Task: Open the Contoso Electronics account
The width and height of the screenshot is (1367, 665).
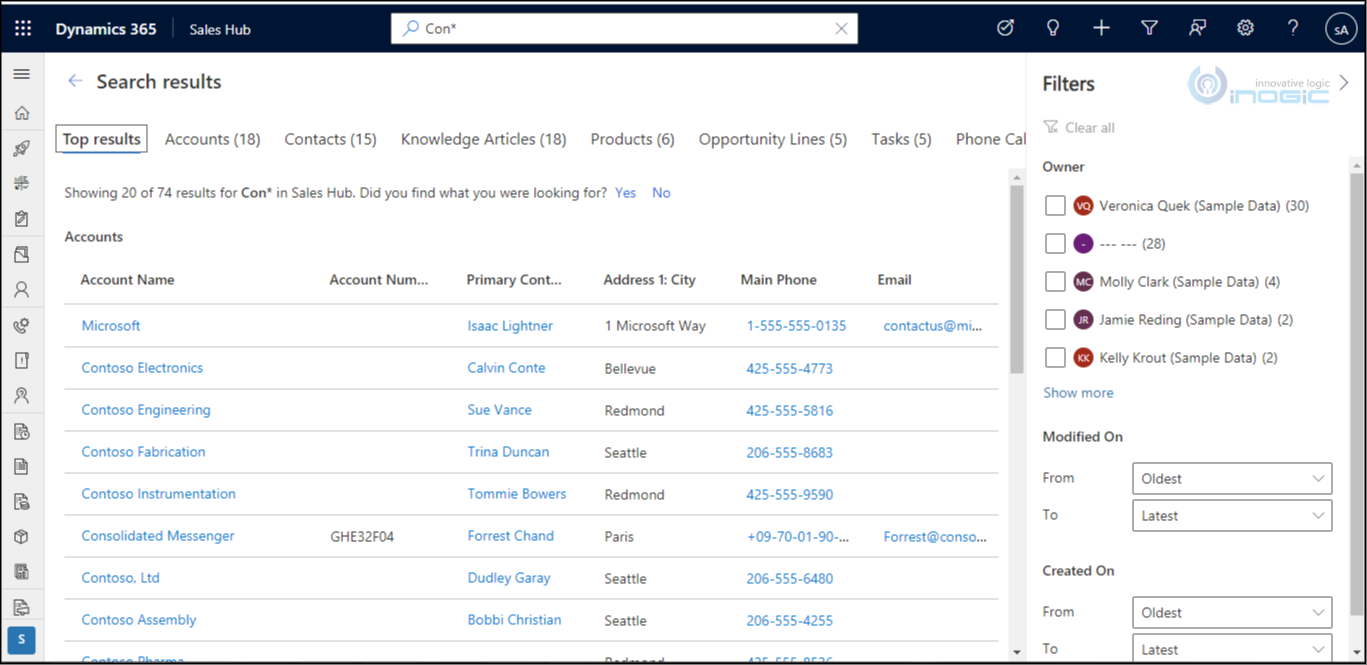Action: pyautogui.click(x=142, y=368)
